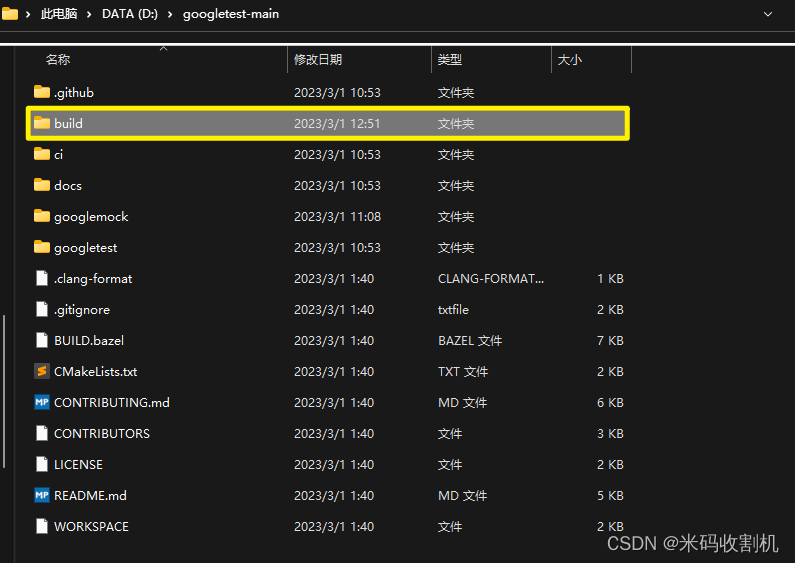Sort by 大小 column header
Image resolution: width=795 pixels, height=563 pixels.
[569, 59]
